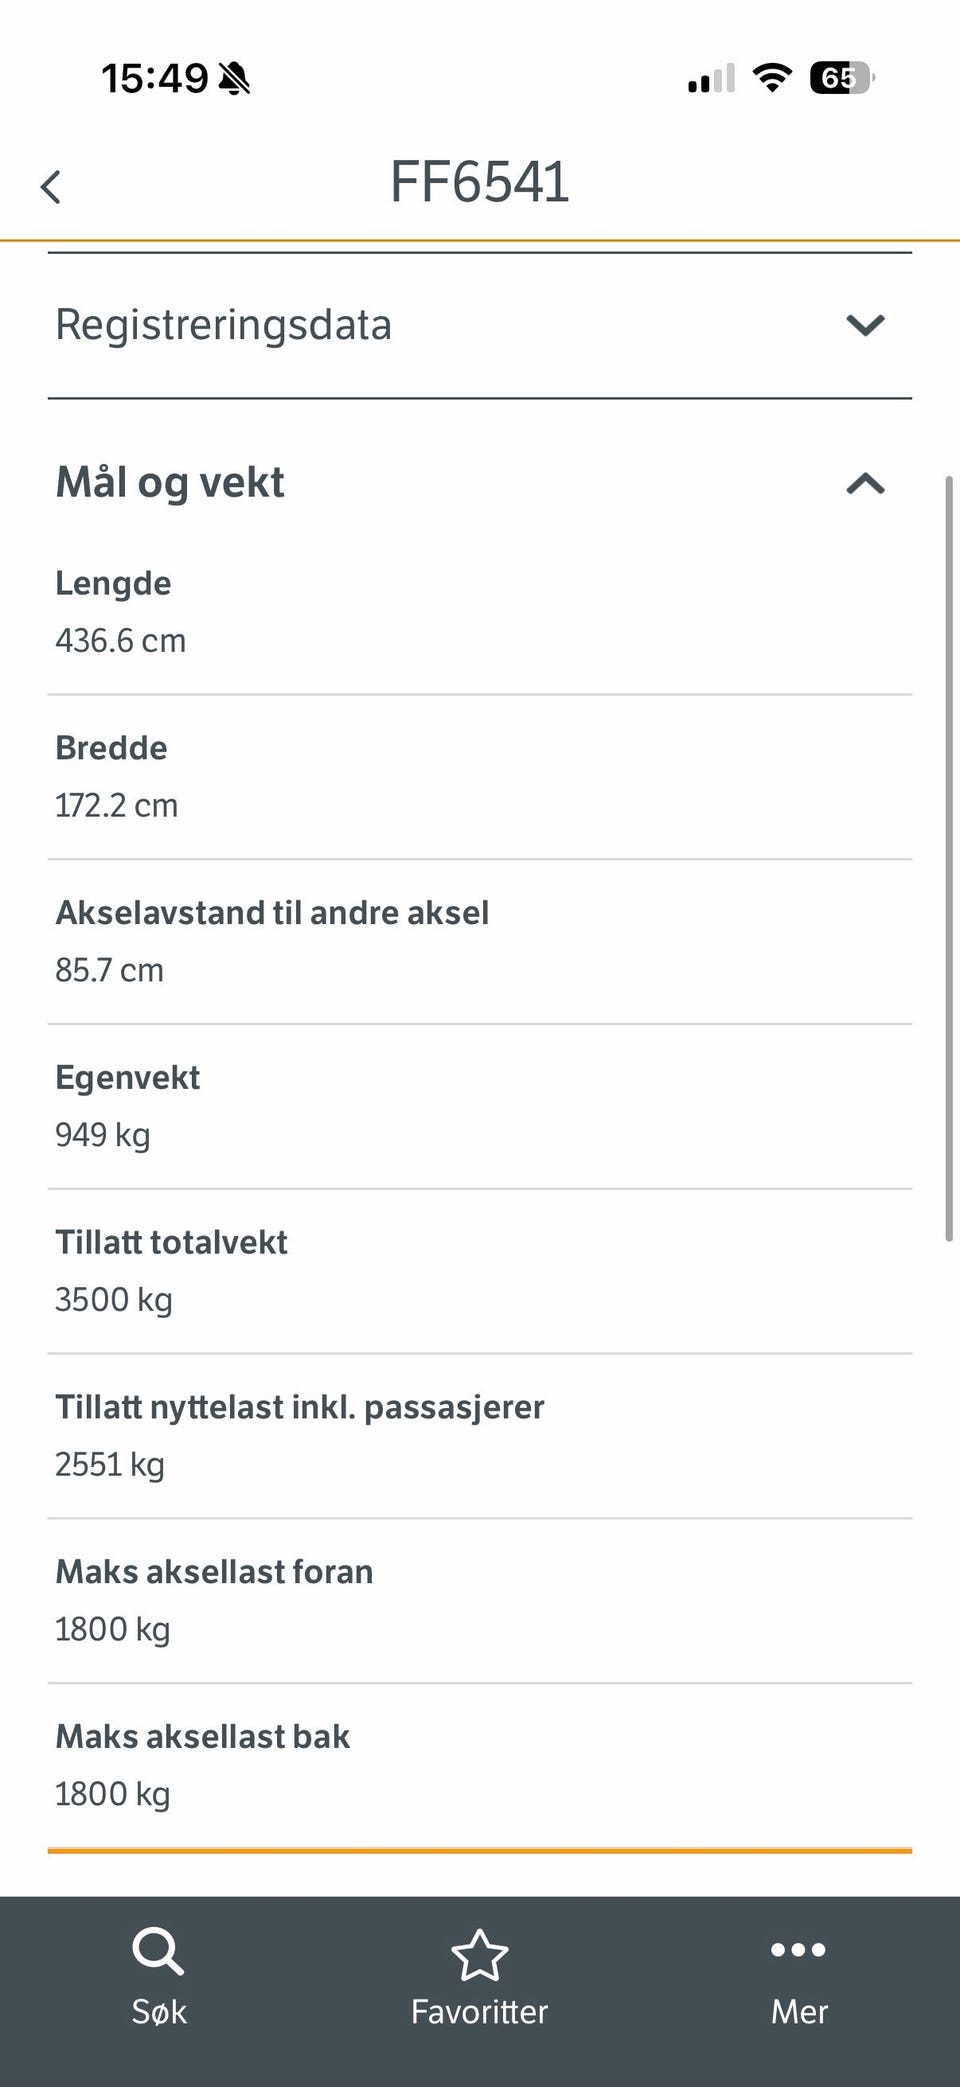Tap the Mål og vekt heading
This screenshot has width=960, height=2087.
(x=170, y=483)
